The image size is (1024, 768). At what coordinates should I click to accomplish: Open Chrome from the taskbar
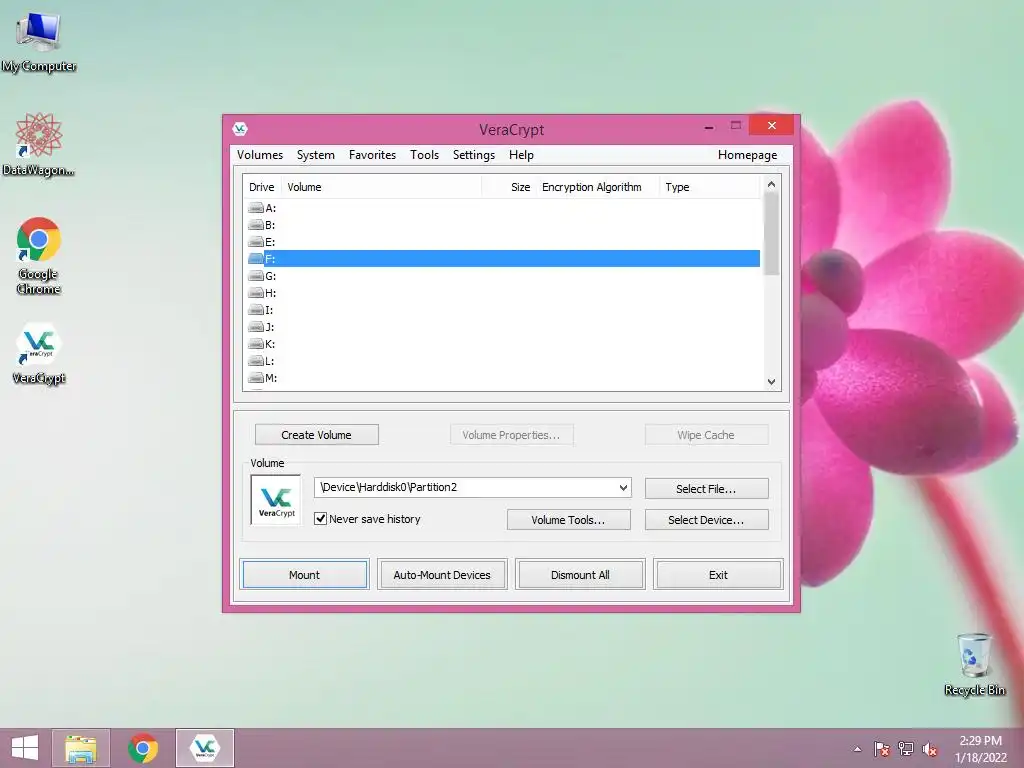[x=143, y=748]
